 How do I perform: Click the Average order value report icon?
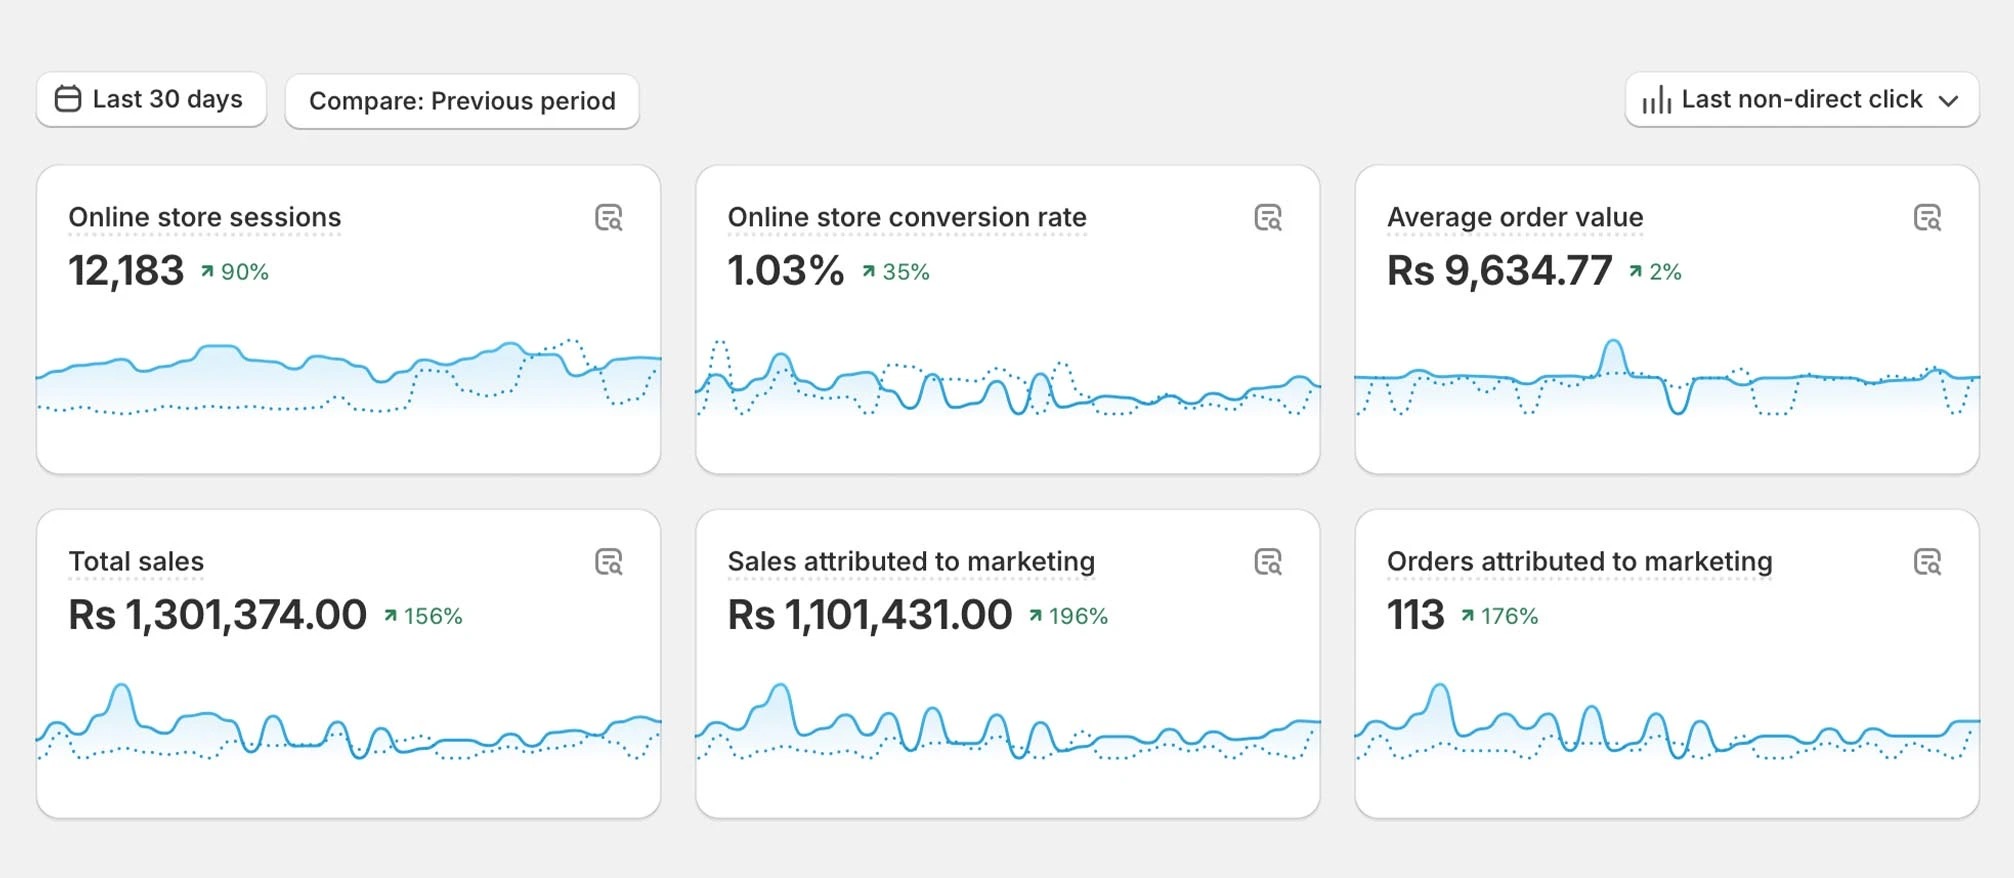click(1927, 218)
